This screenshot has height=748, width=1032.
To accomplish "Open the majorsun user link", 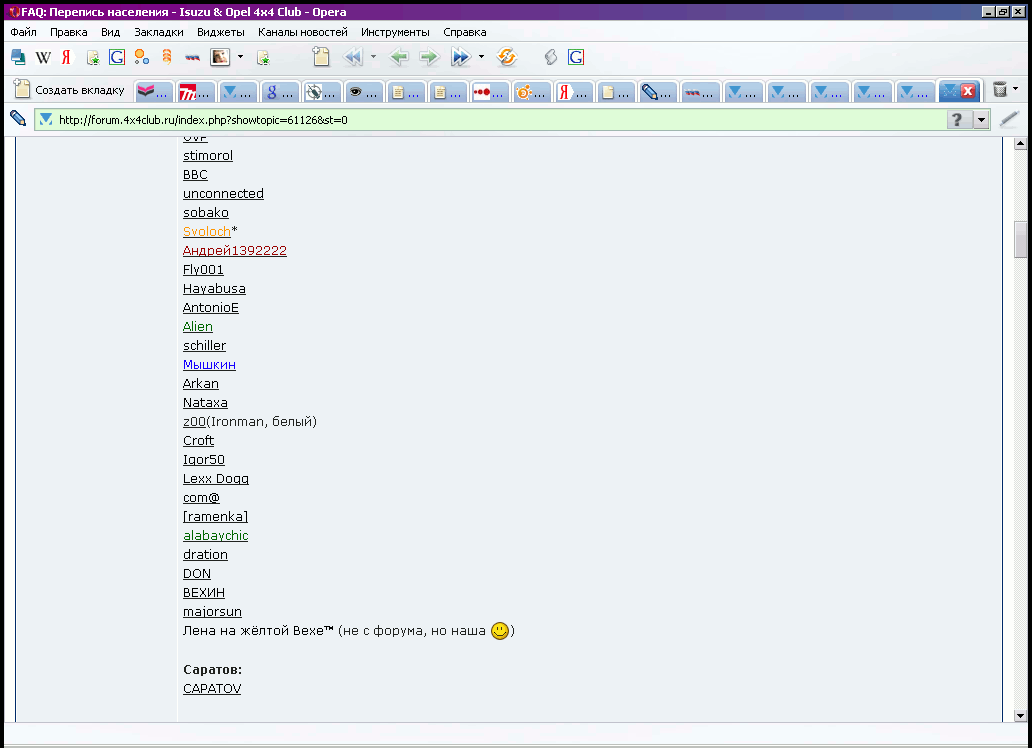I will [x=213, y=612].
